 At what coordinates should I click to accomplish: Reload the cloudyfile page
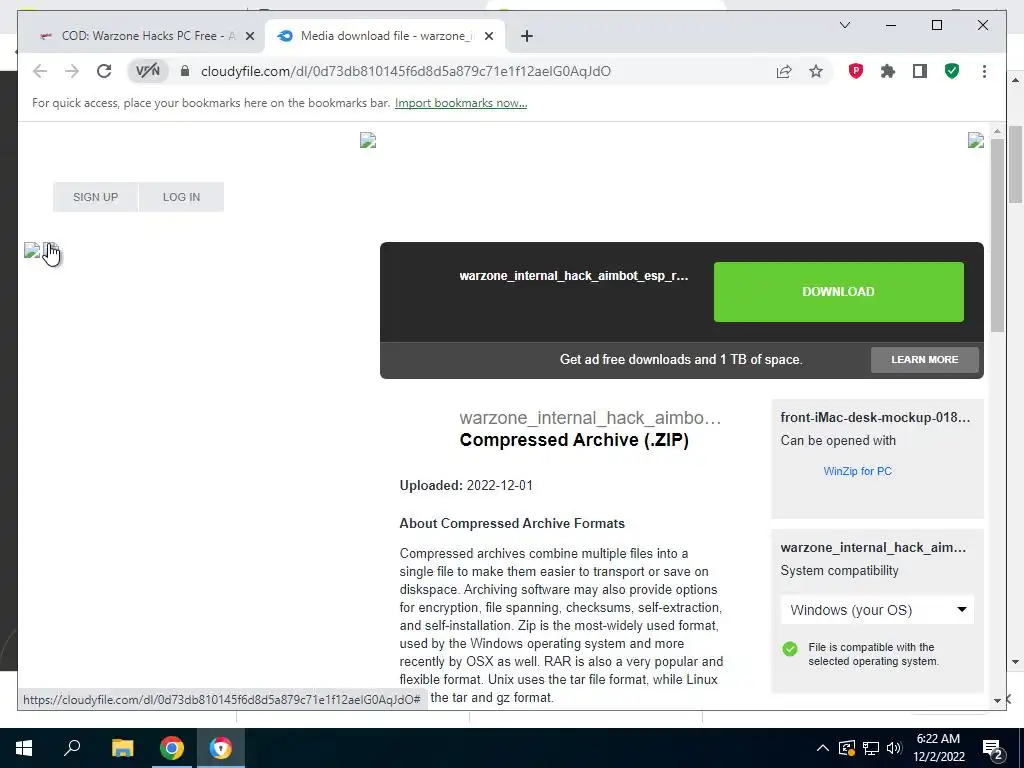[104, 71]
